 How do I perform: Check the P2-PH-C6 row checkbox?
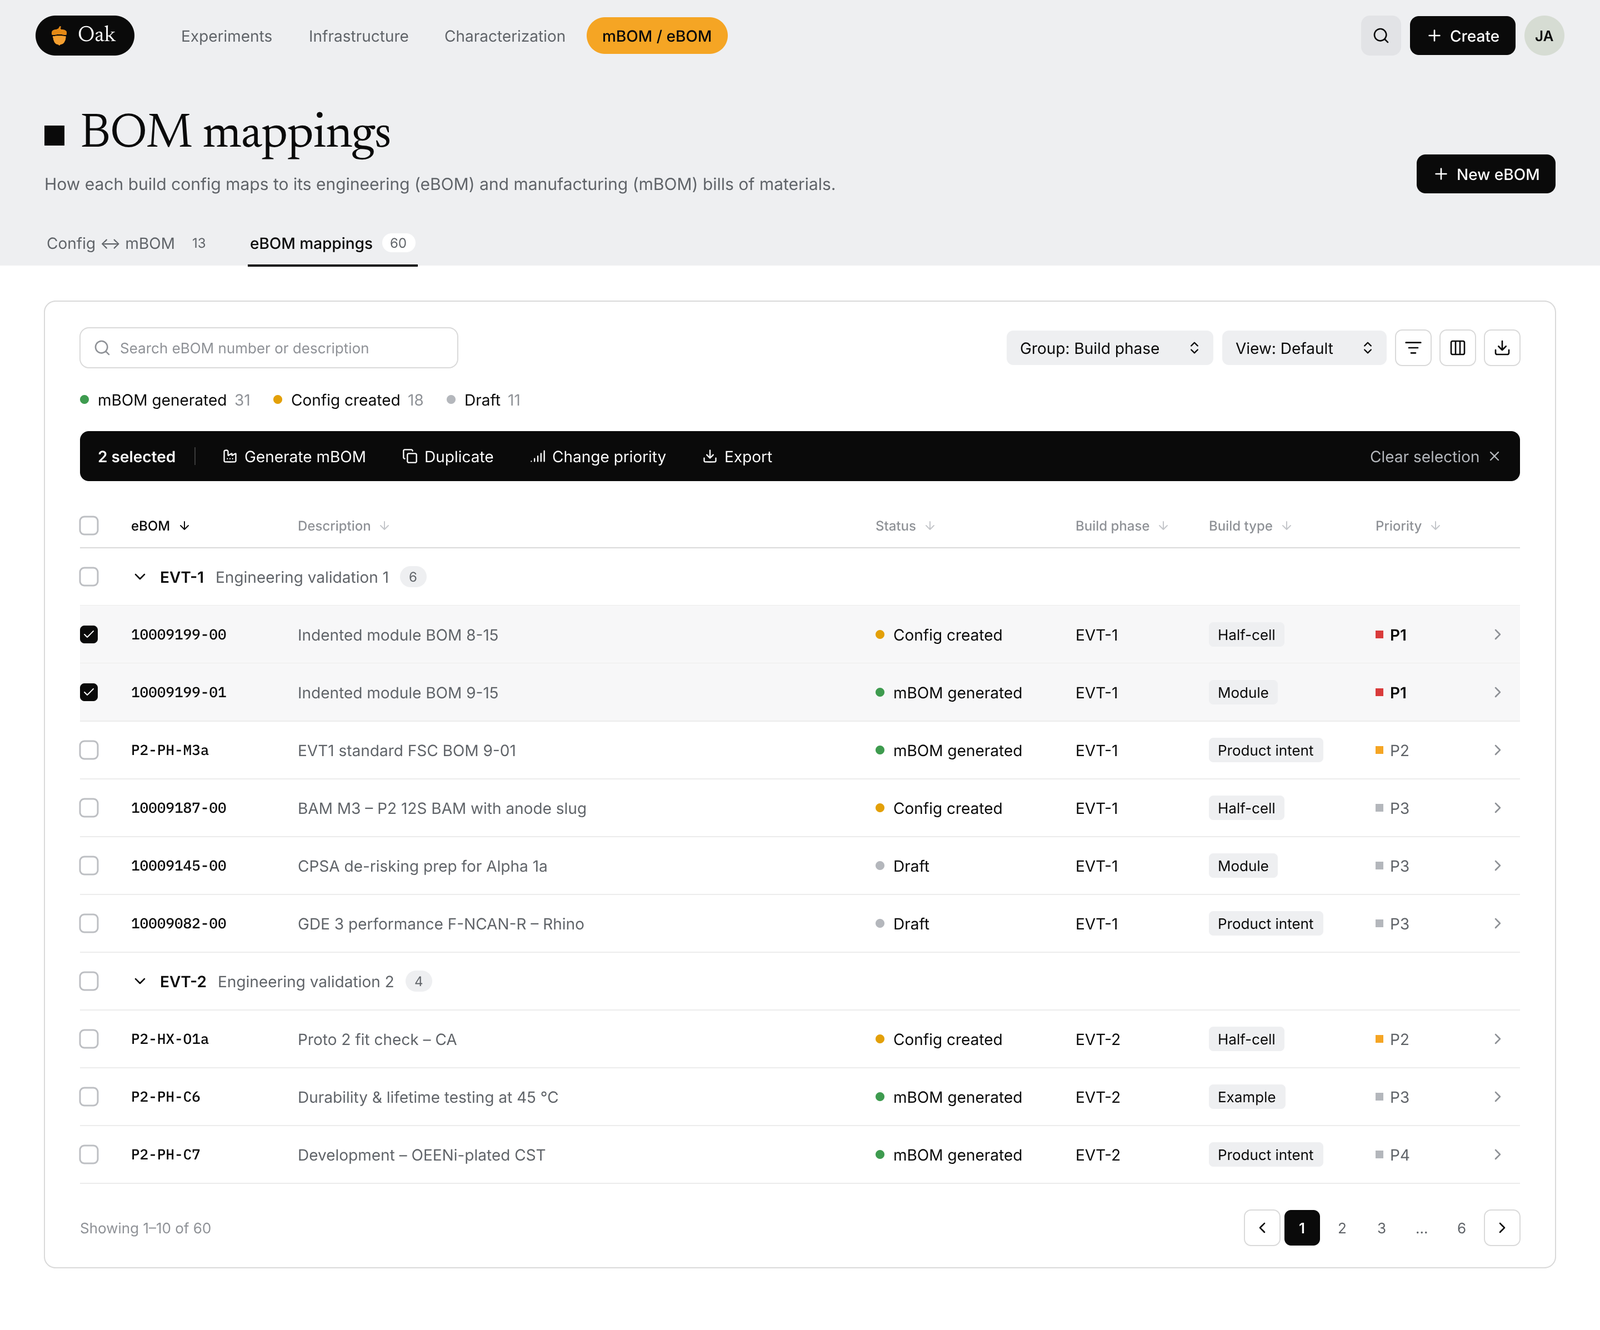(89, 1097)
